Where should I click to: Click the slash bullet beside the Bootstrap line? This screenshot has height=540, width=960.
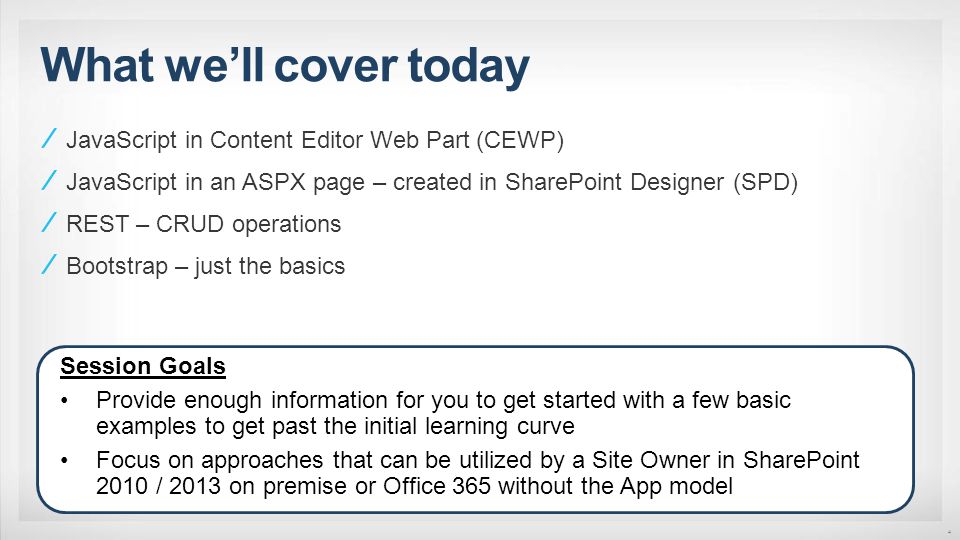(49, 264)
